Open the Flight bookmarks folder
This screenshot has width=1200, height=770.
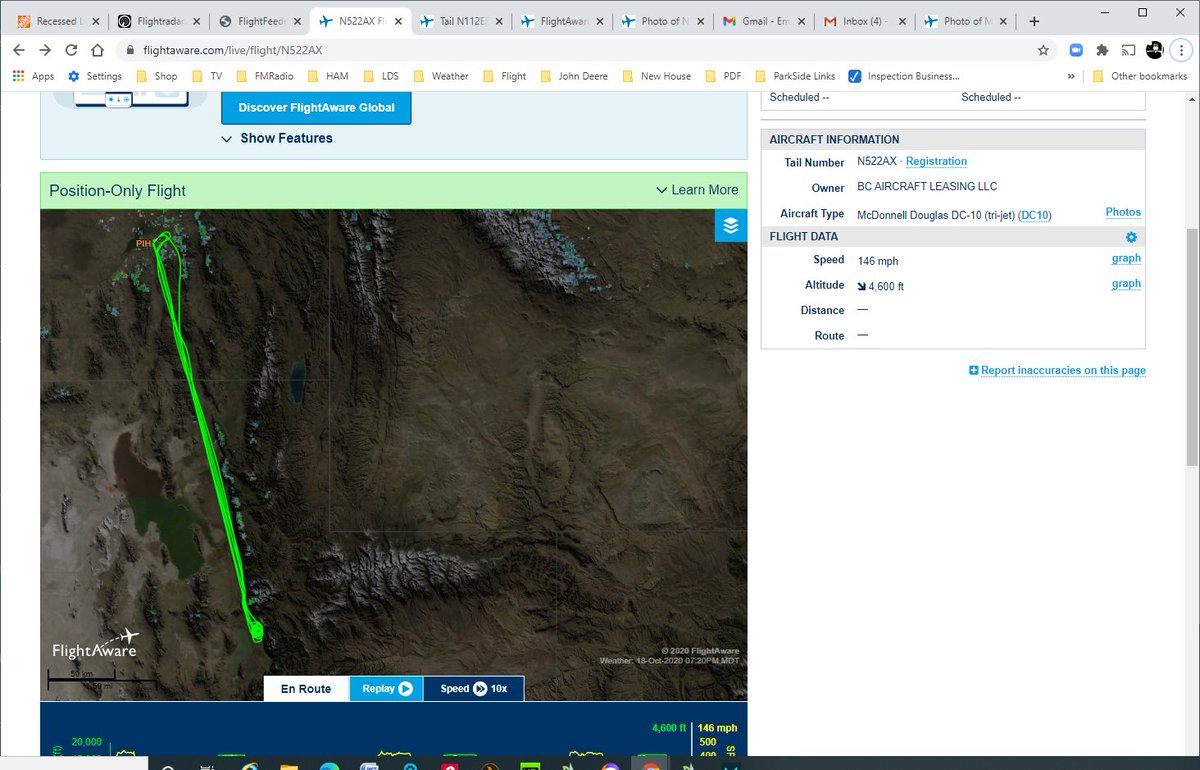coord(504,76)
